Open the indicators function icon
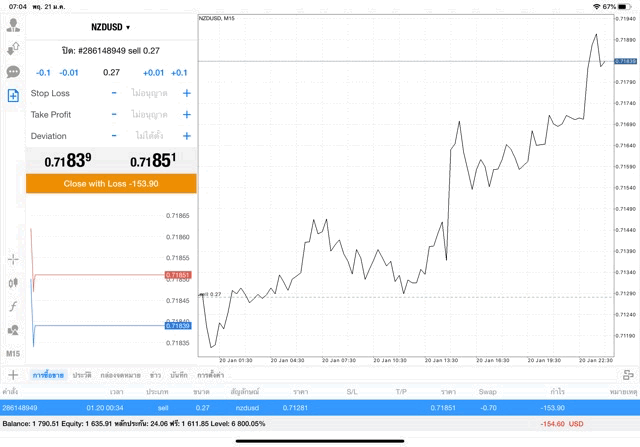Screen dimensions: 640x447 tap(13, 306)
